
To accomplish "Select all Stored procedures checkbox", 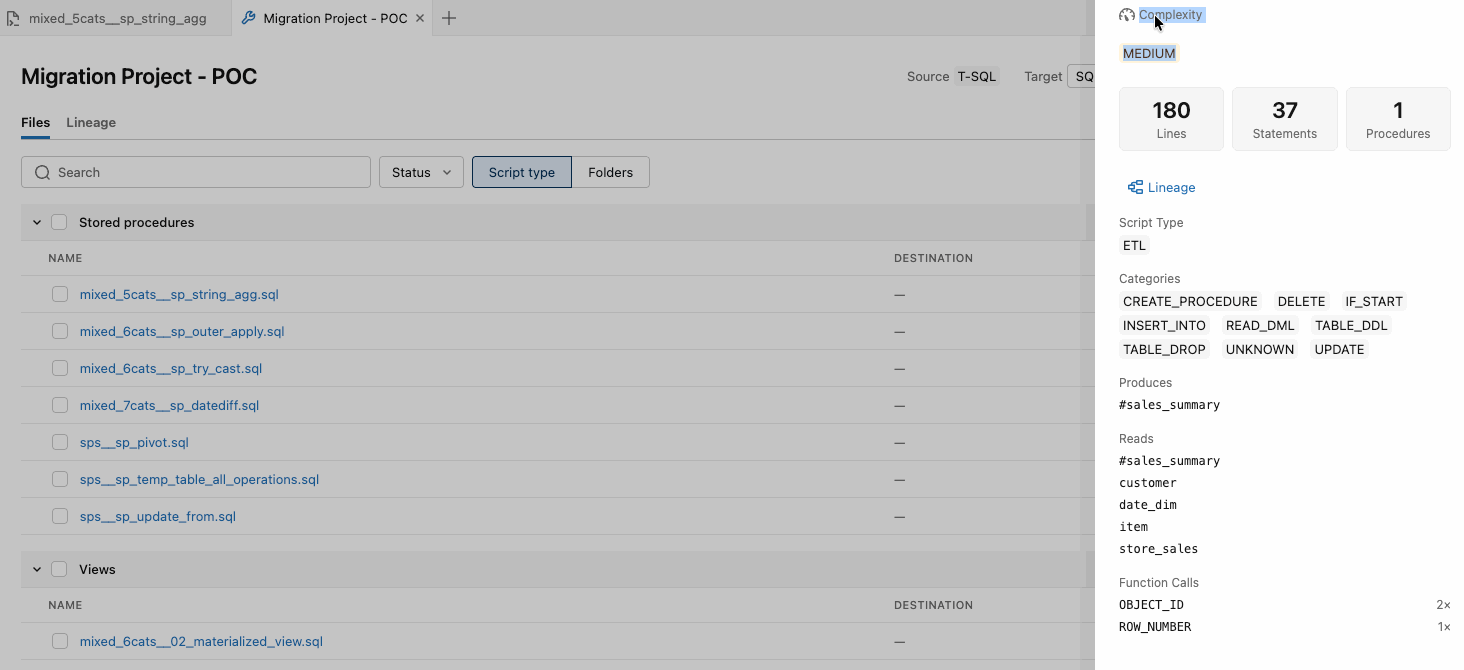I will [59, 222].
